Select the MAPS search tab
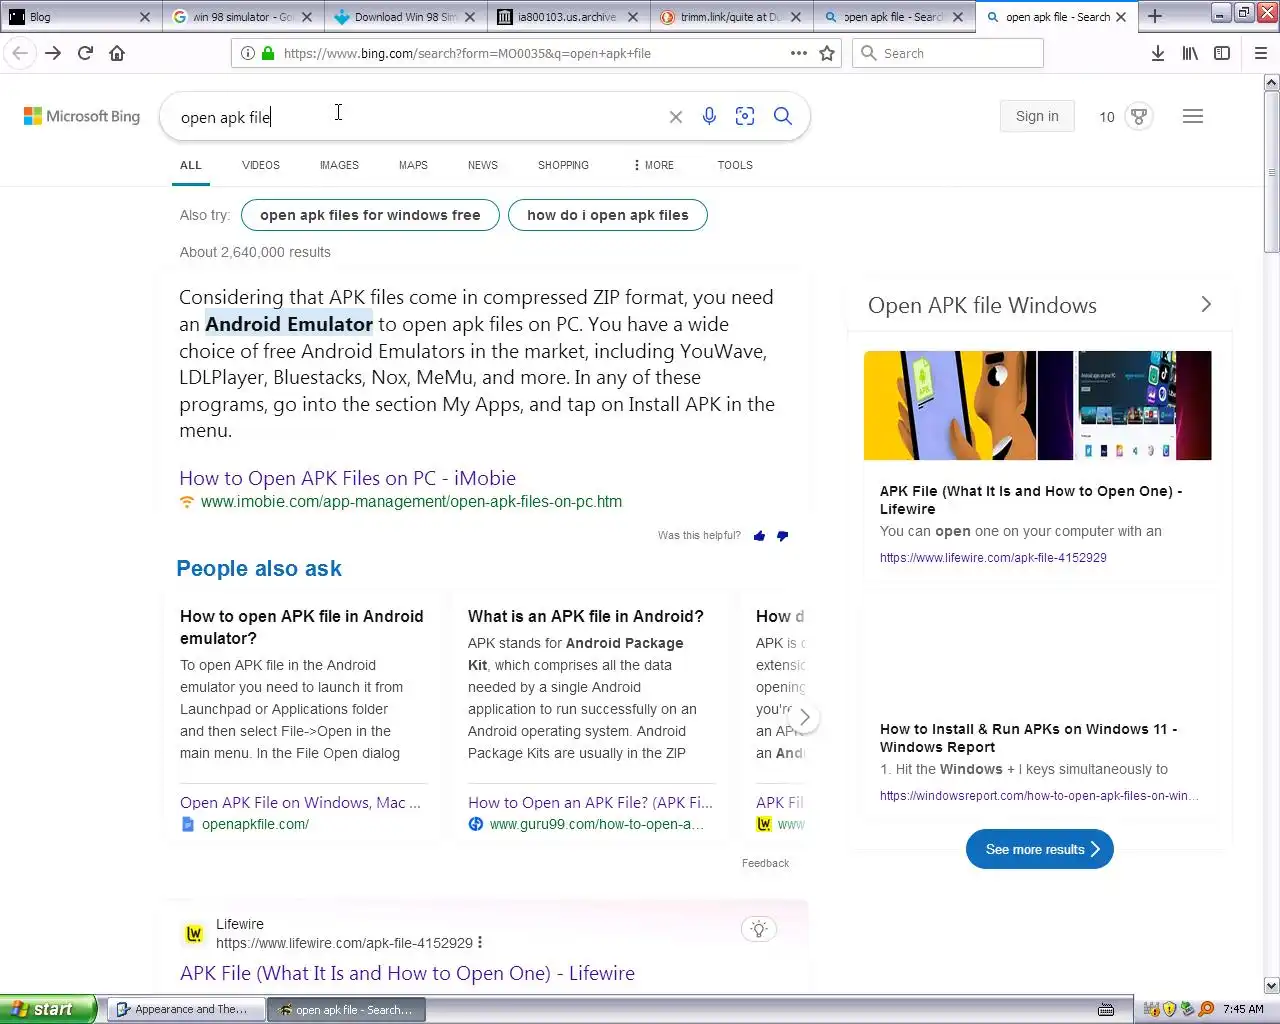 pos(413,165)
